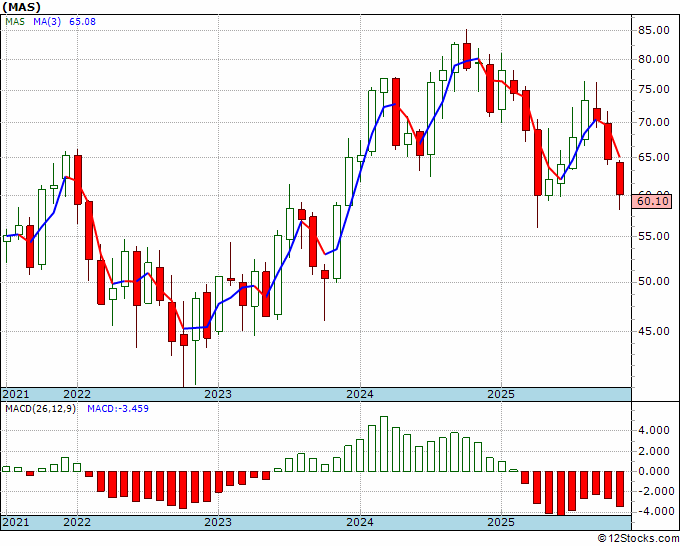The width and height of the screenshot is (680, 546).
Task: Click the 45.00 price axis label
Action: tap(653, 331)
